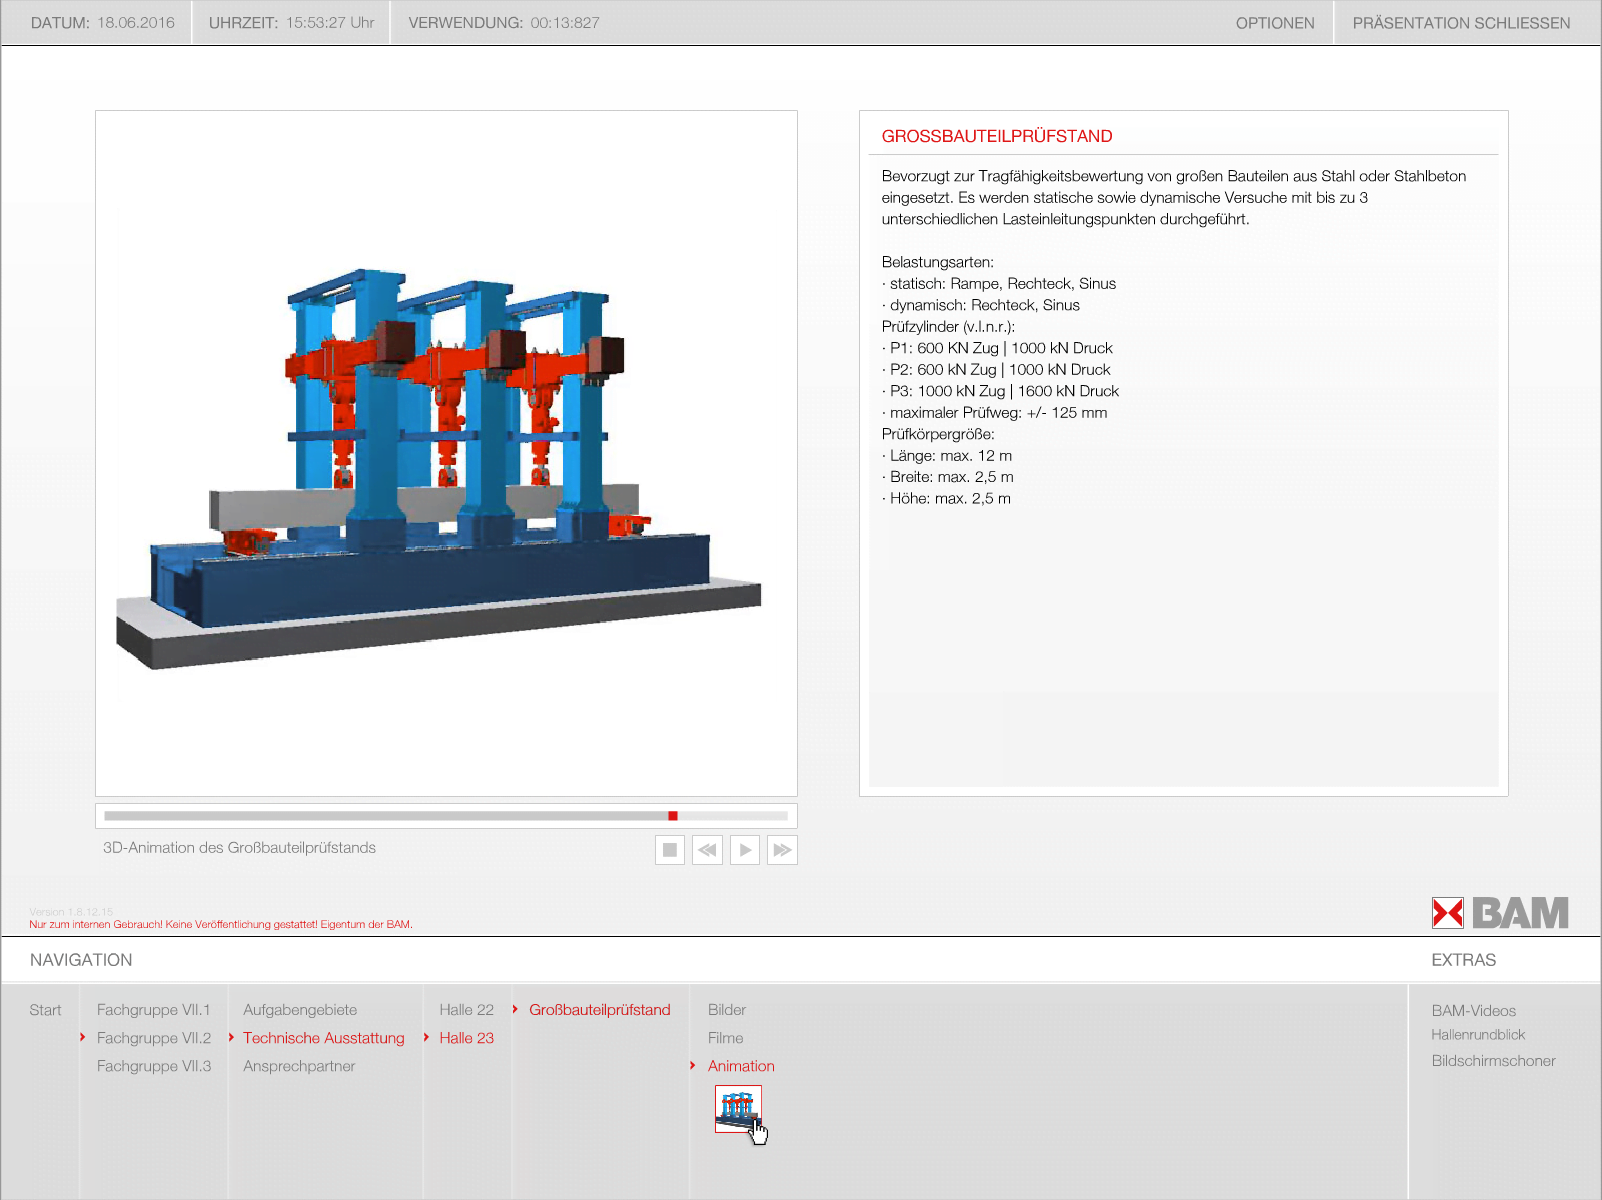Open BAM-Videos under Extras
The image size is (1602, 1200).
coord(1473,1011)
